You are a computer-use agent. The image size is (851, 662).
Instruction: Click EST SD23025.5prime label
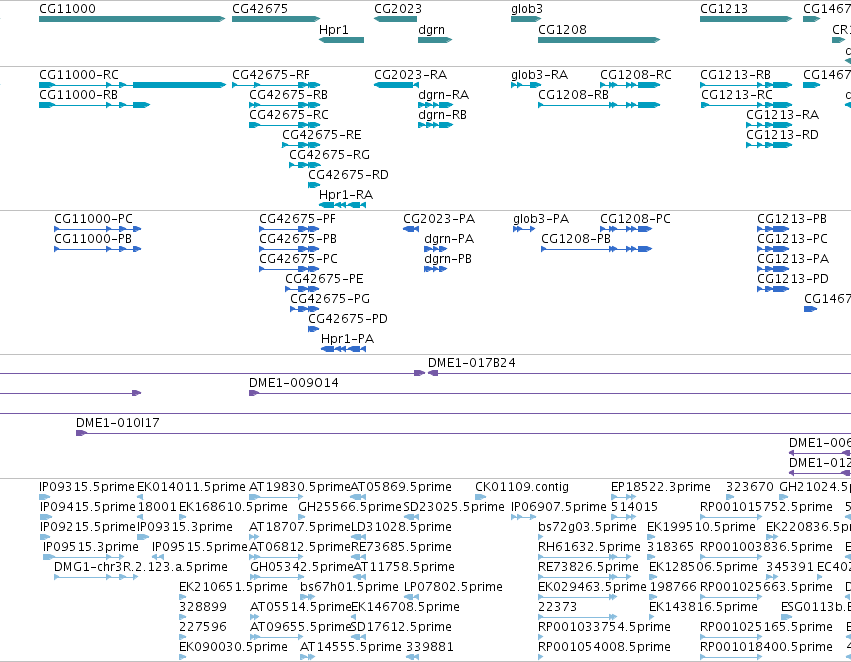454,507
